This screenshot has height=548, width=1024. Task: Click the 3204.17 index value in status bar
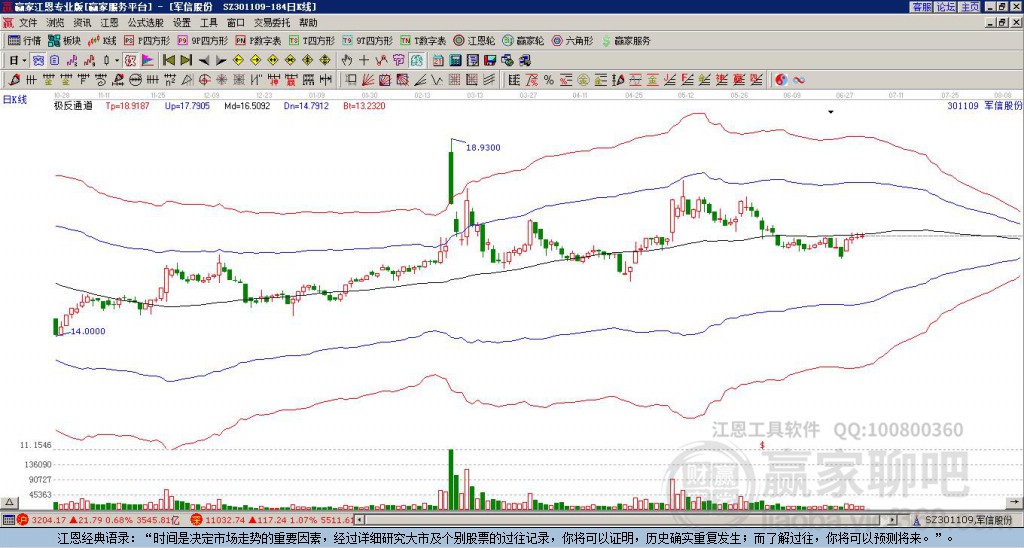pos(49,520)
